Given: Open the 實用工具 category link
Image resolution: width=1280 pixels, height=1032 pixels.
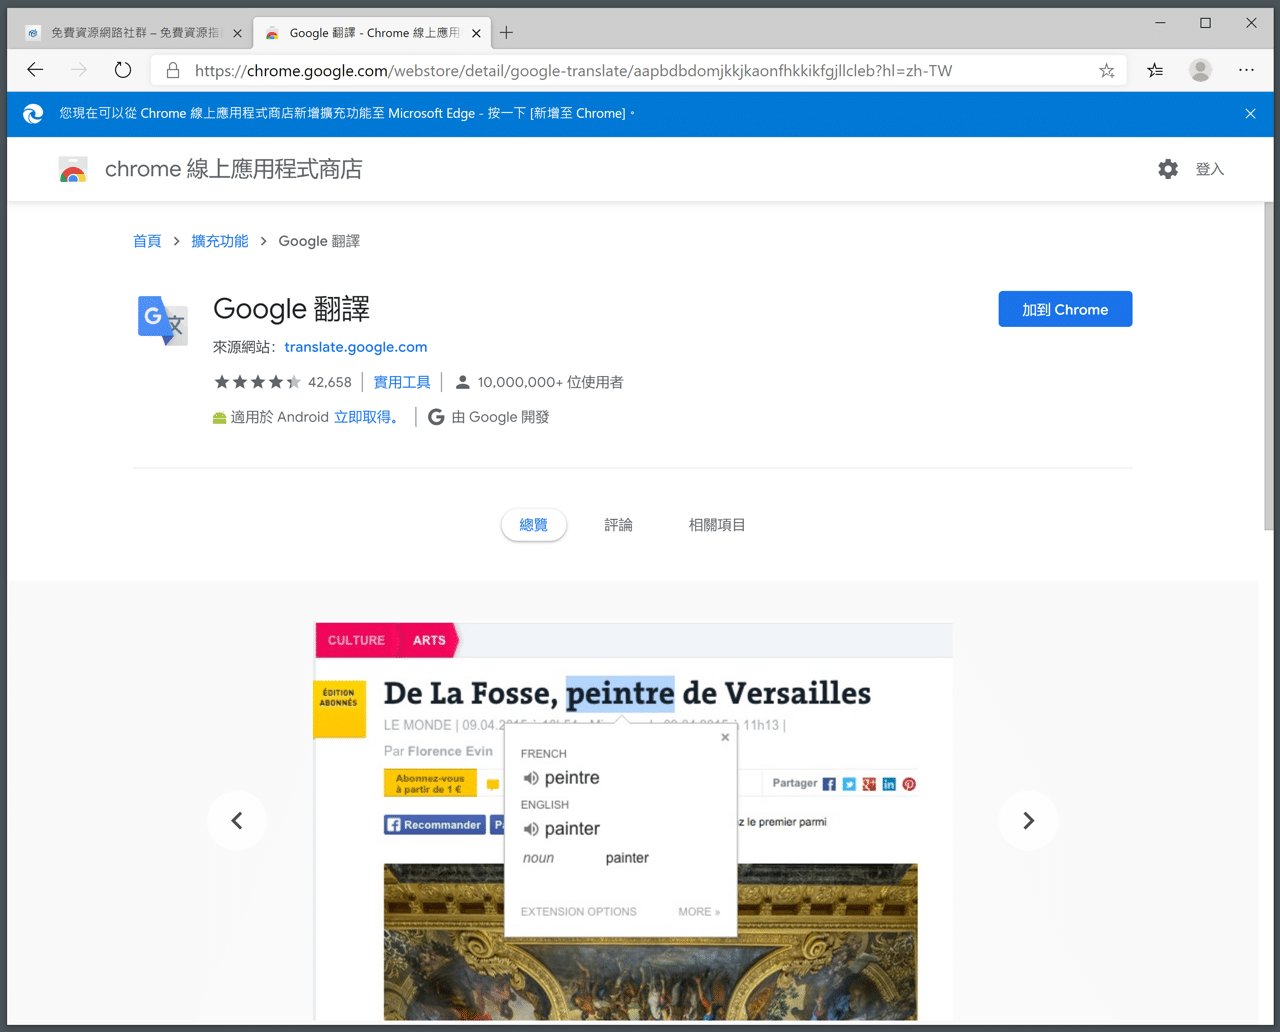Looking at the screenshot, I should 402,382.
